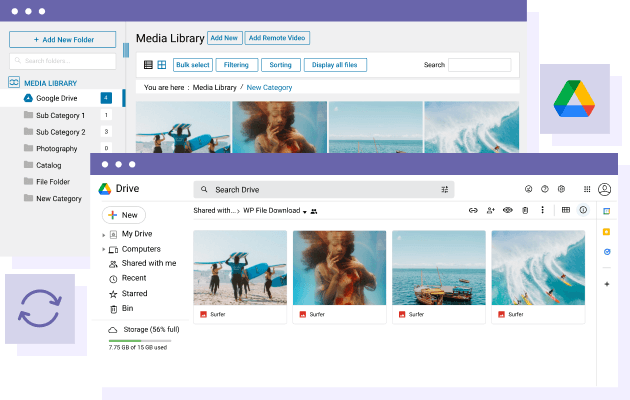
Task: Expand the Computers tree arrow
Action: coord(103,249)
